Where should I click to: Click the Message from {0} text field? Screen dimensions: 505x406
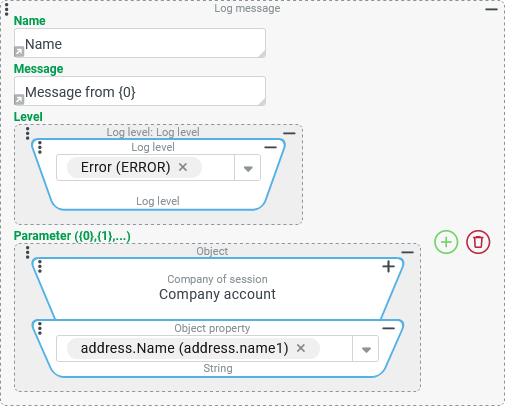(x=140, y=91)
